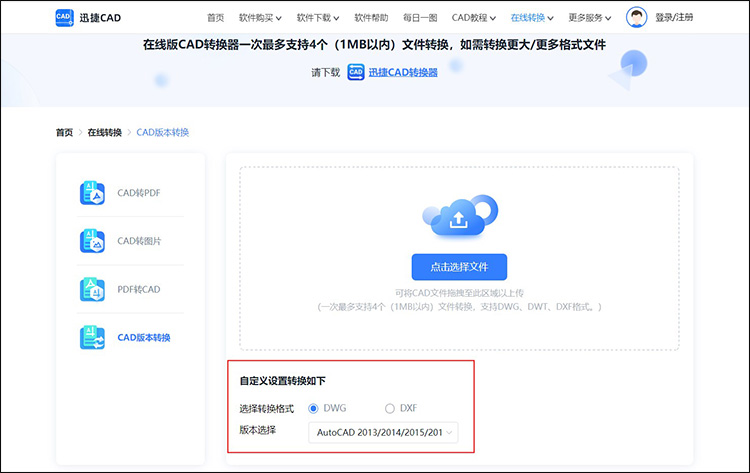The width and height of the screenshot is (750, 473).
Task: Open the 版本选择 AutoCAD version dropdown
Action: 383,432
